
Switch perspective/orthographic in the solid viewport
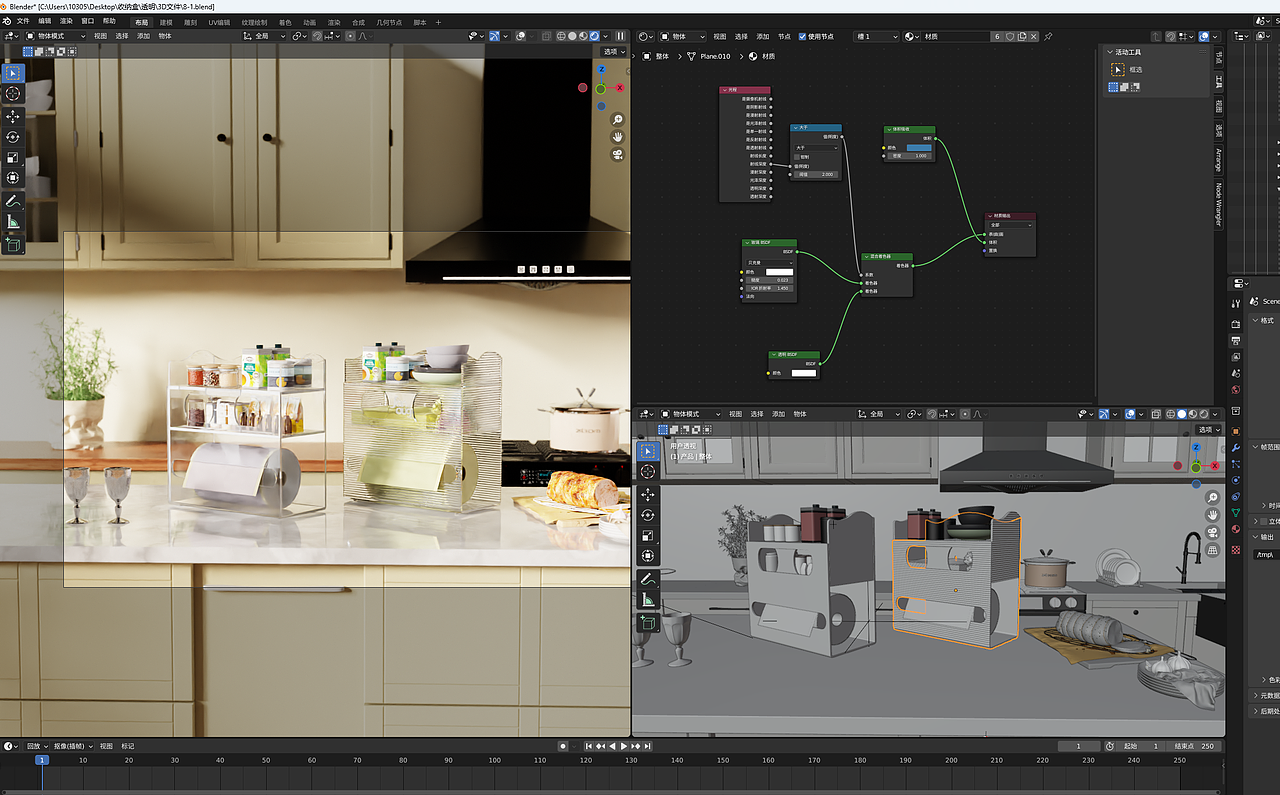(x=1213, y=550)
